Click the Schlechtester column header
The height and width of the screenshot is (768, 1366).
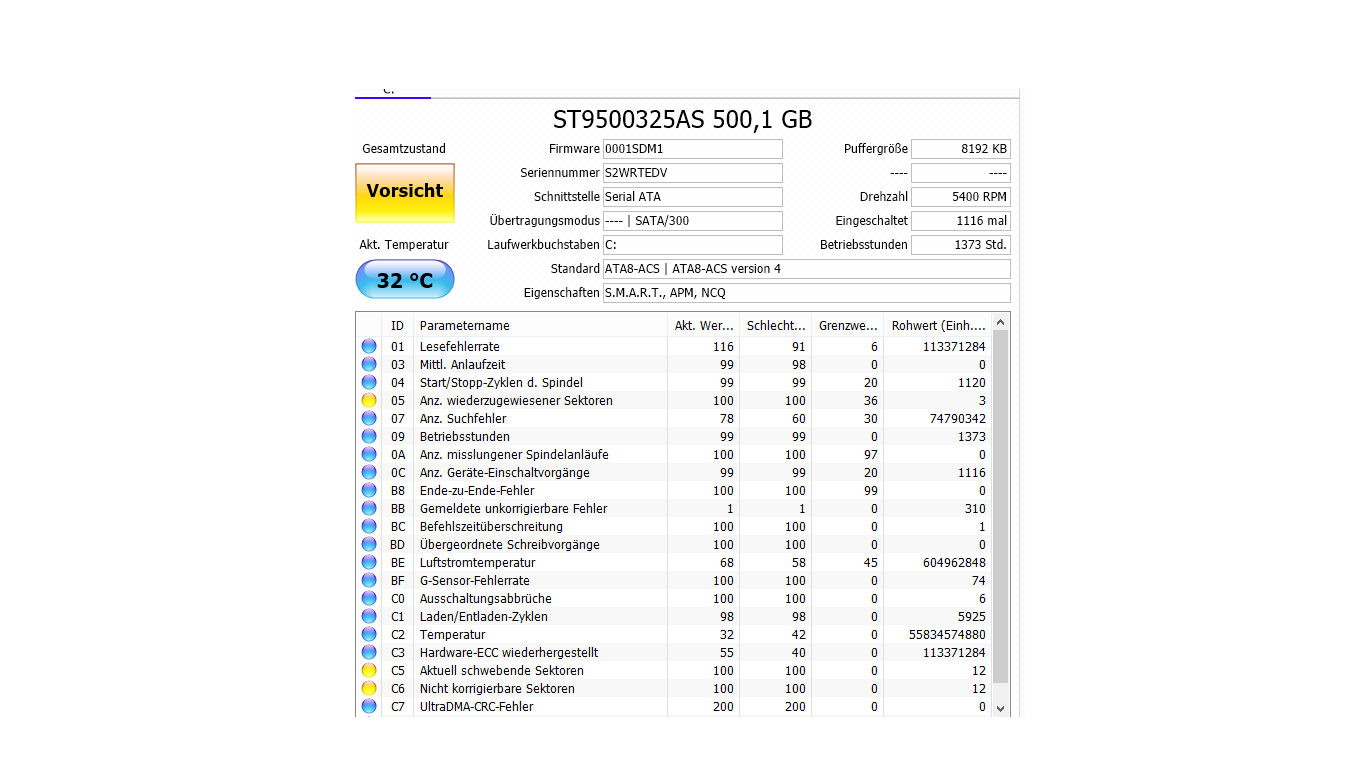tap(776, 326)
